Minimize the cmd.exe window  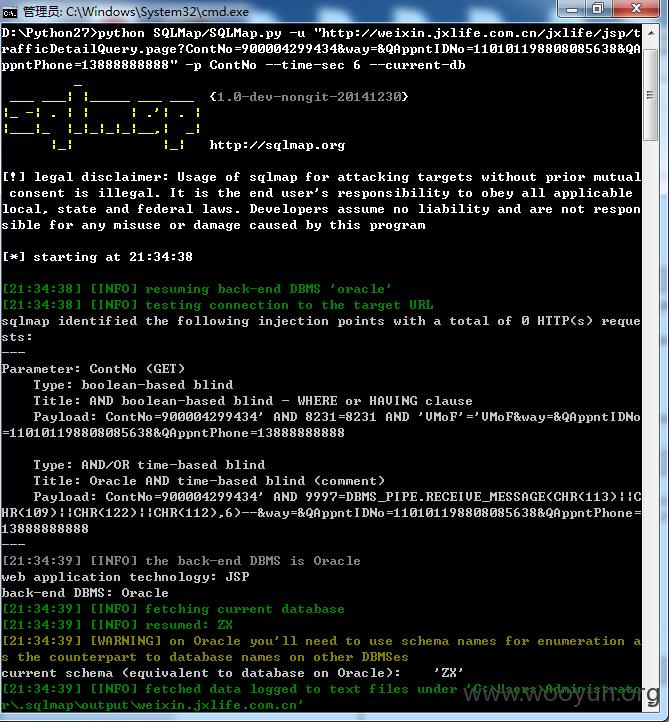(571, 9)
